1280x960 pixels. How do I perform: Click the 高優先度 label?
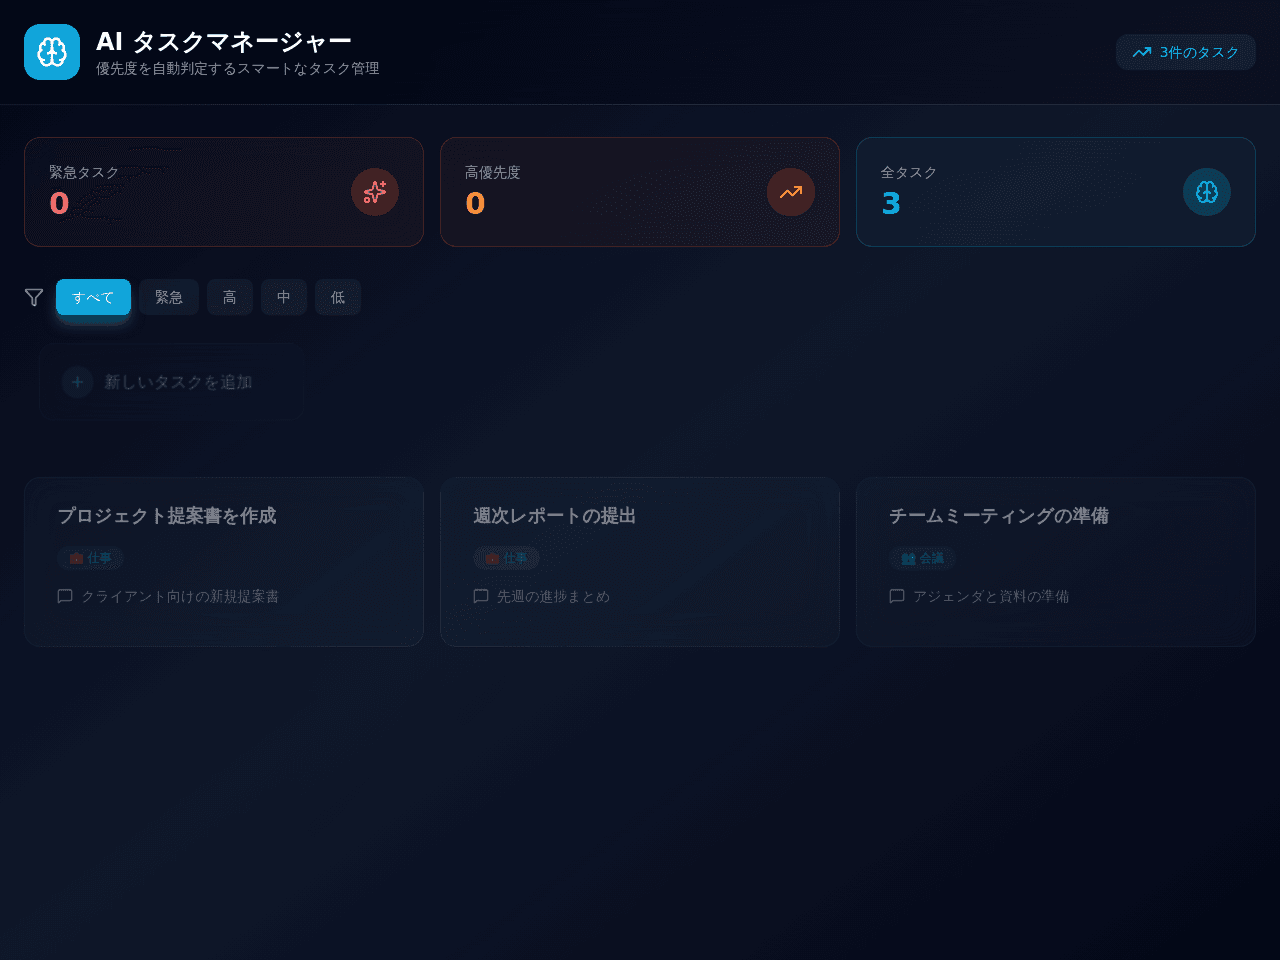tap(493, 172)
